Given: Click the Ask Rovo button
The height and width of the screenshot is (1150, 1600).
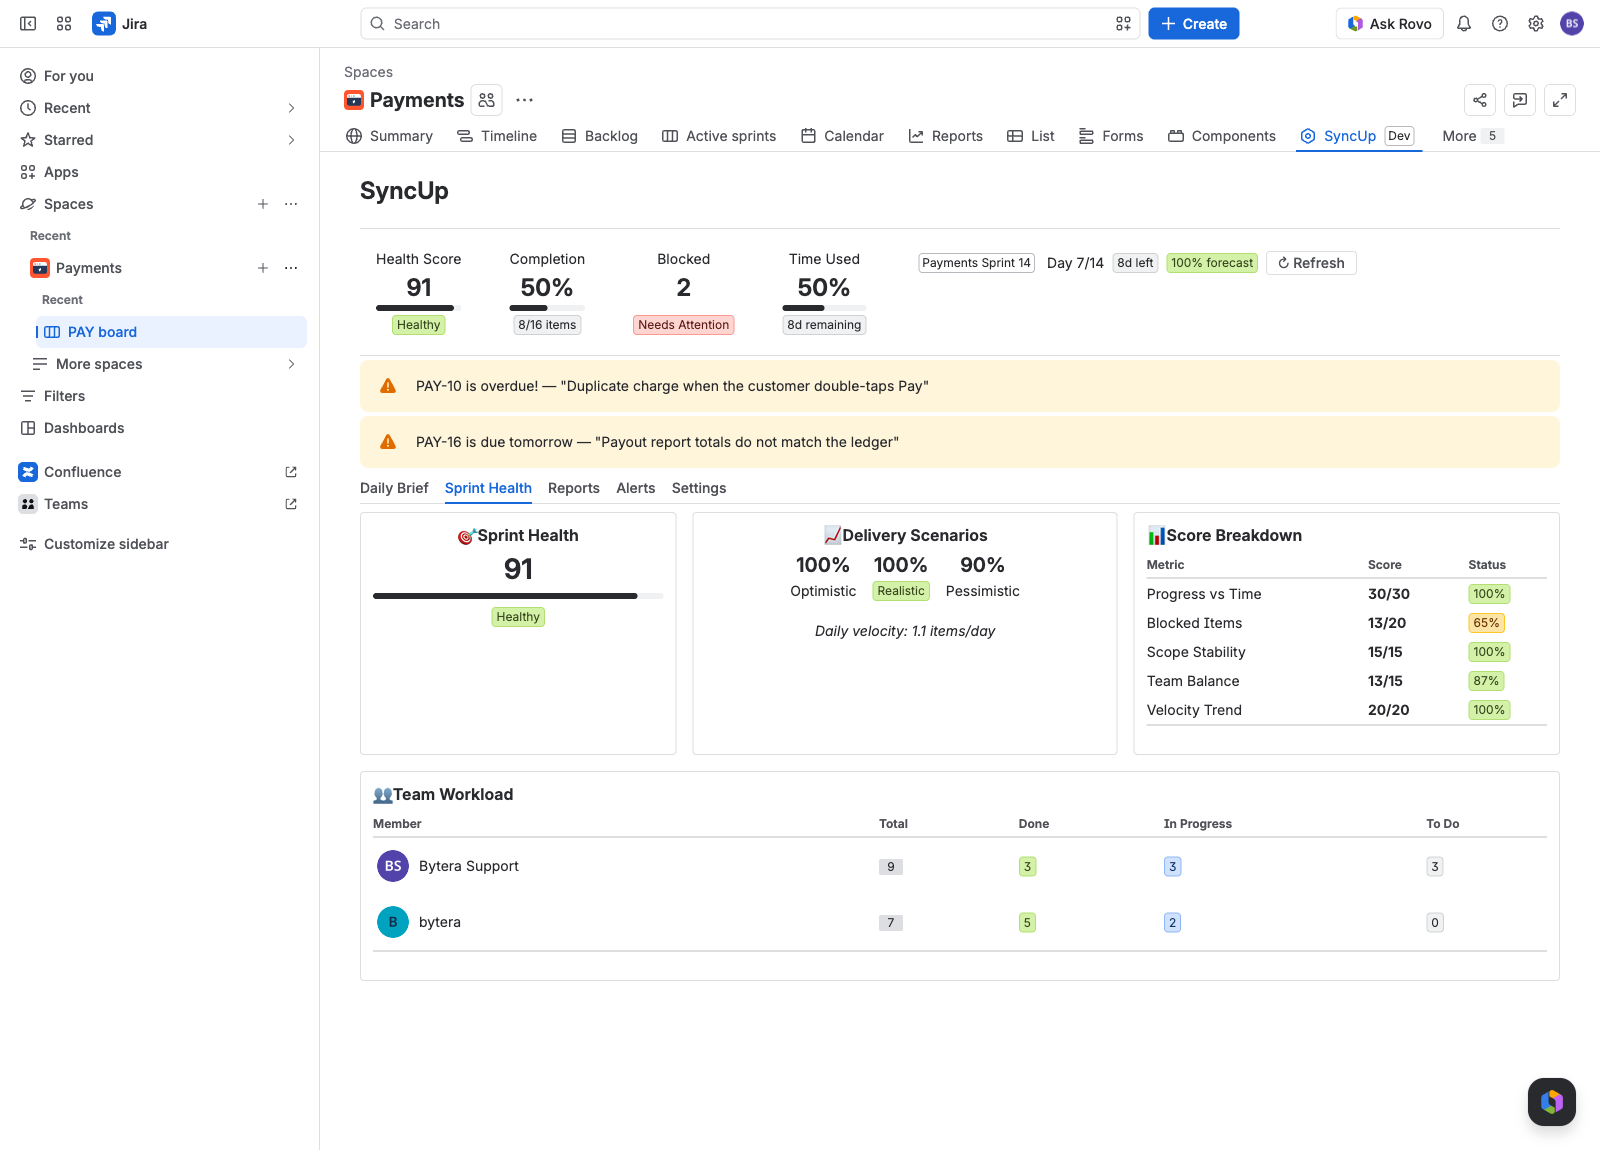Looking at the screenshot, I should [x=1390, y=24].
